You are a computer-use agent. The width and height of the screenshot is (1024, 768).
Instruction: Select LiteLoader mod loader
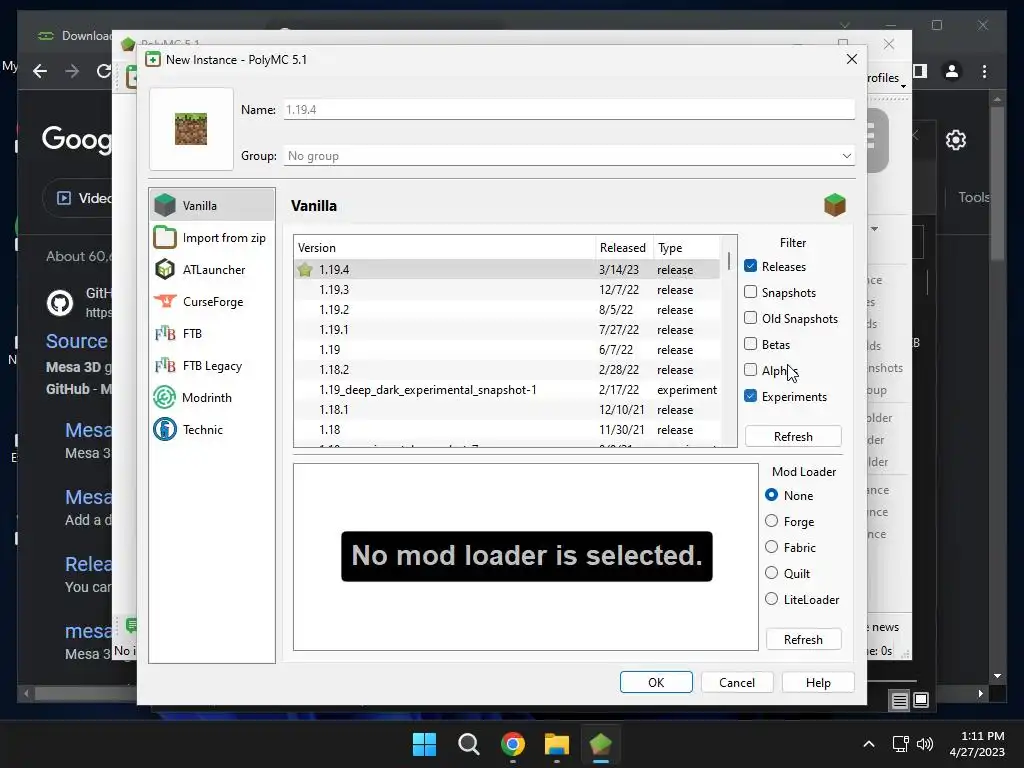(x=771, y=599)
